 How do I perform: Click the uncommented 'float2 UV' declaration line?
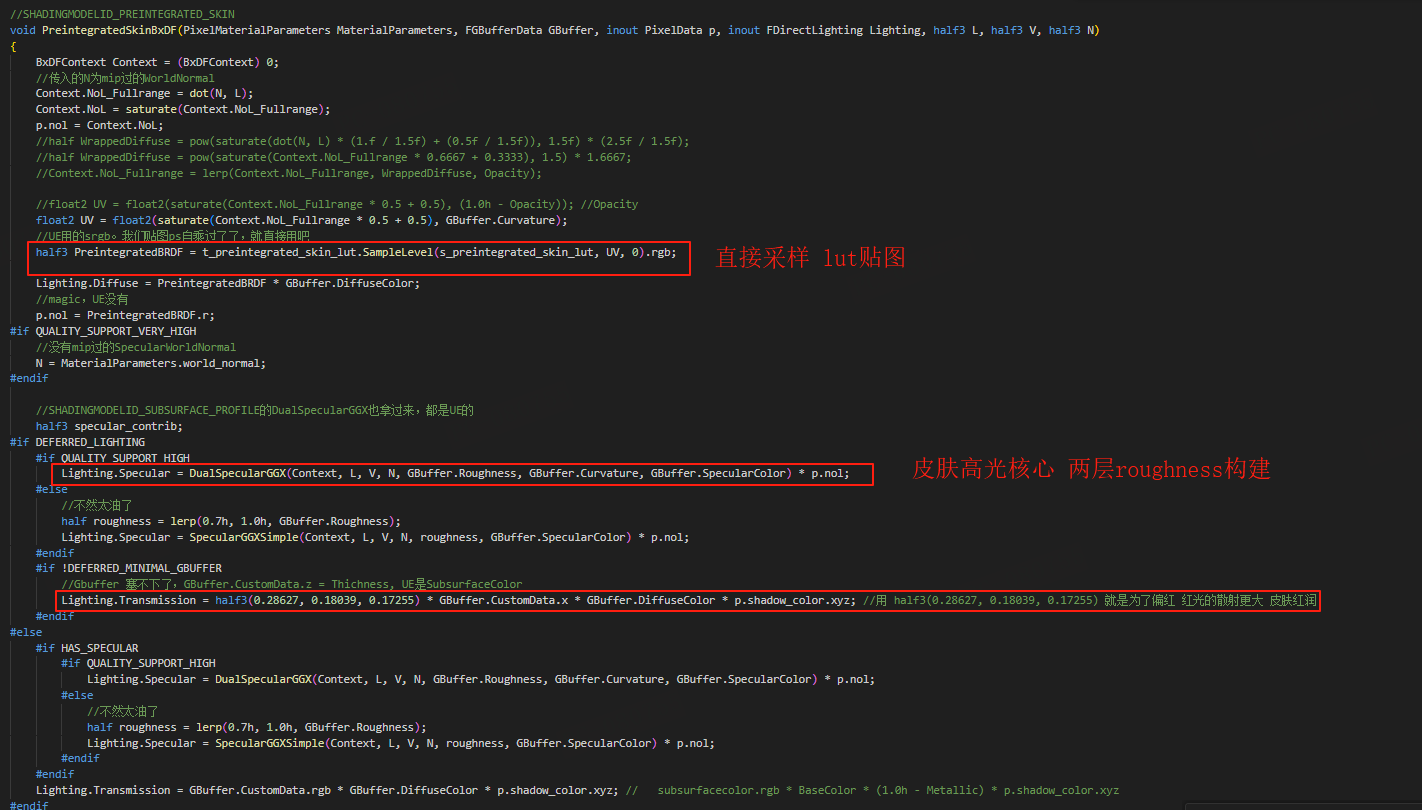[x=301, y=220]
